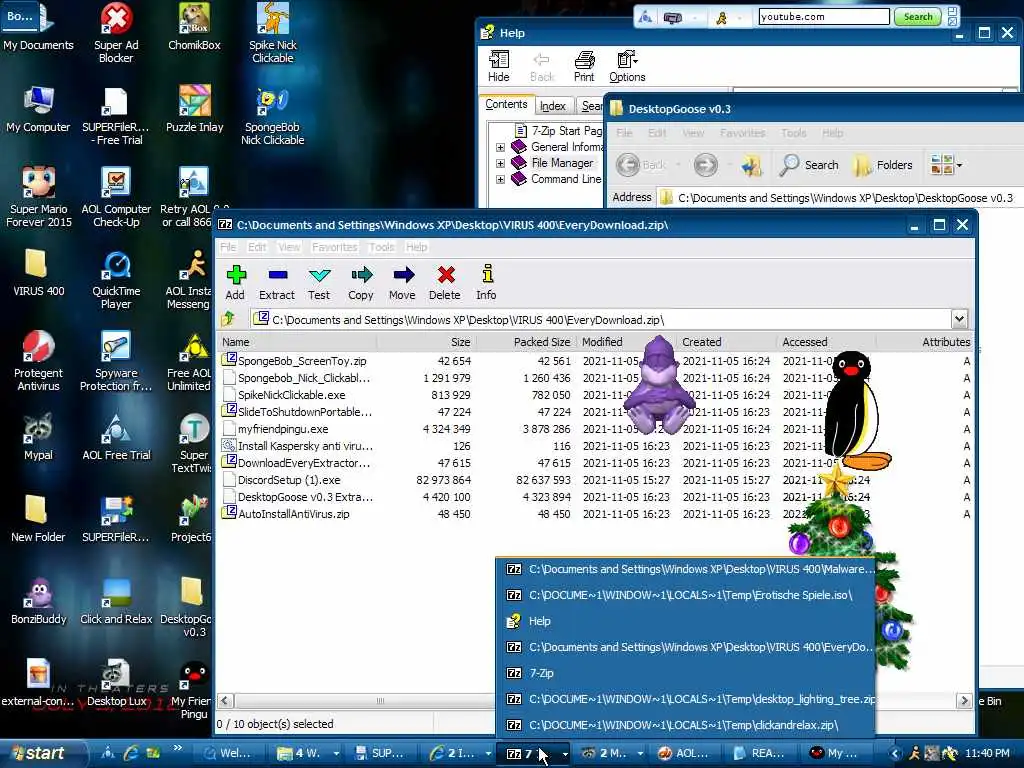Open the Puzzle Inlay desktop icon
The image size is (1024, 768).
click(x=195, y=110)
